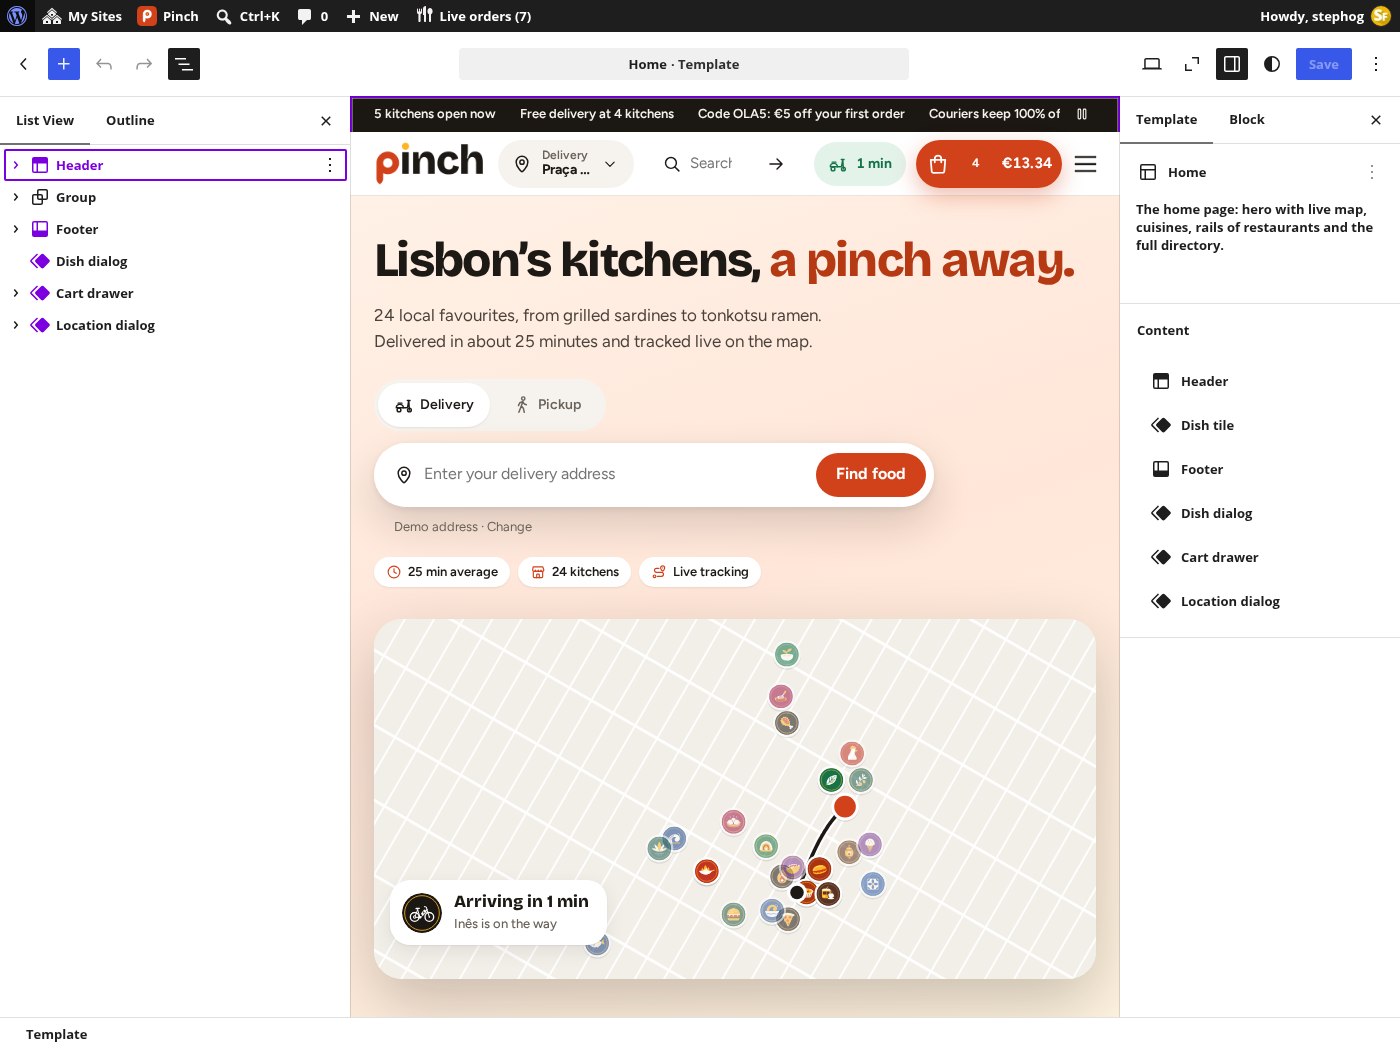Open the Home · Template command bar
This screenshot has height=1050, width=1400.
tap(684, 64)
